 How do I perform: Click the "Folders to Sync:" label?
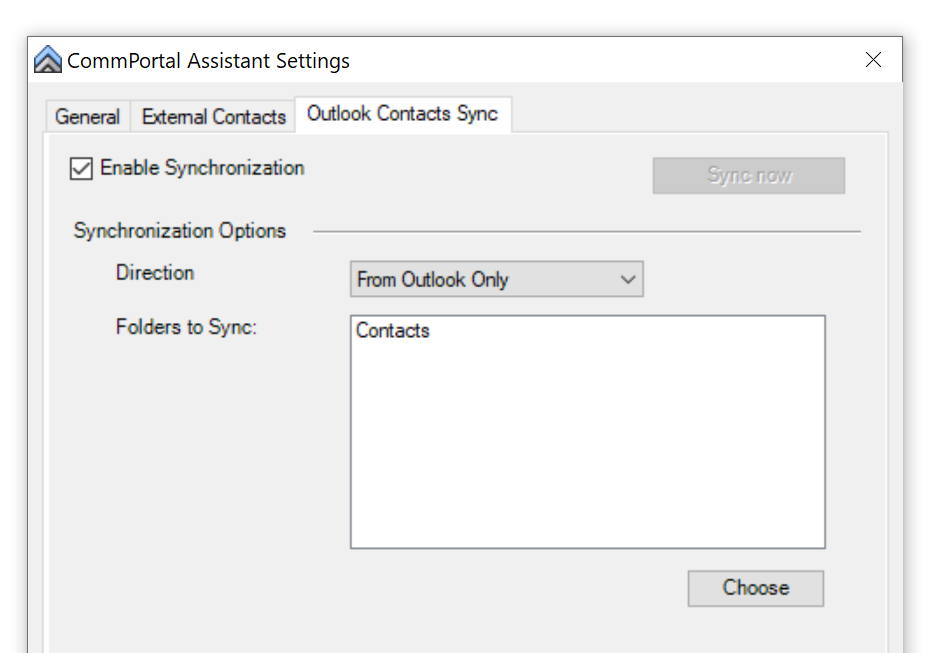pos(186,327)
